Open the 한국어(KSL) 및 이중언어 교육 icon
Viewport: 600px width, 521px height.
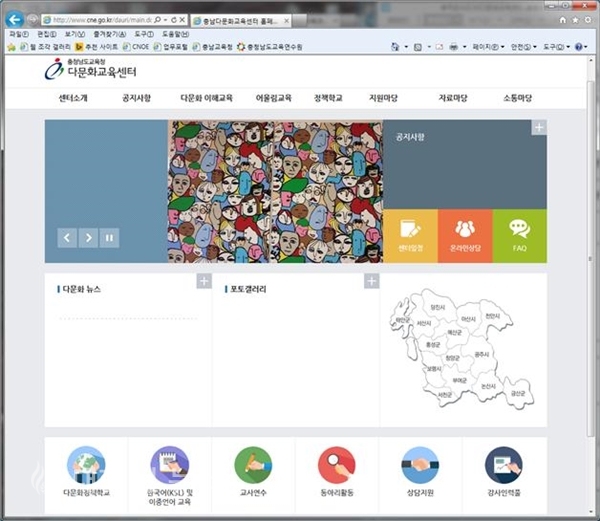click(x=170, y=466)
